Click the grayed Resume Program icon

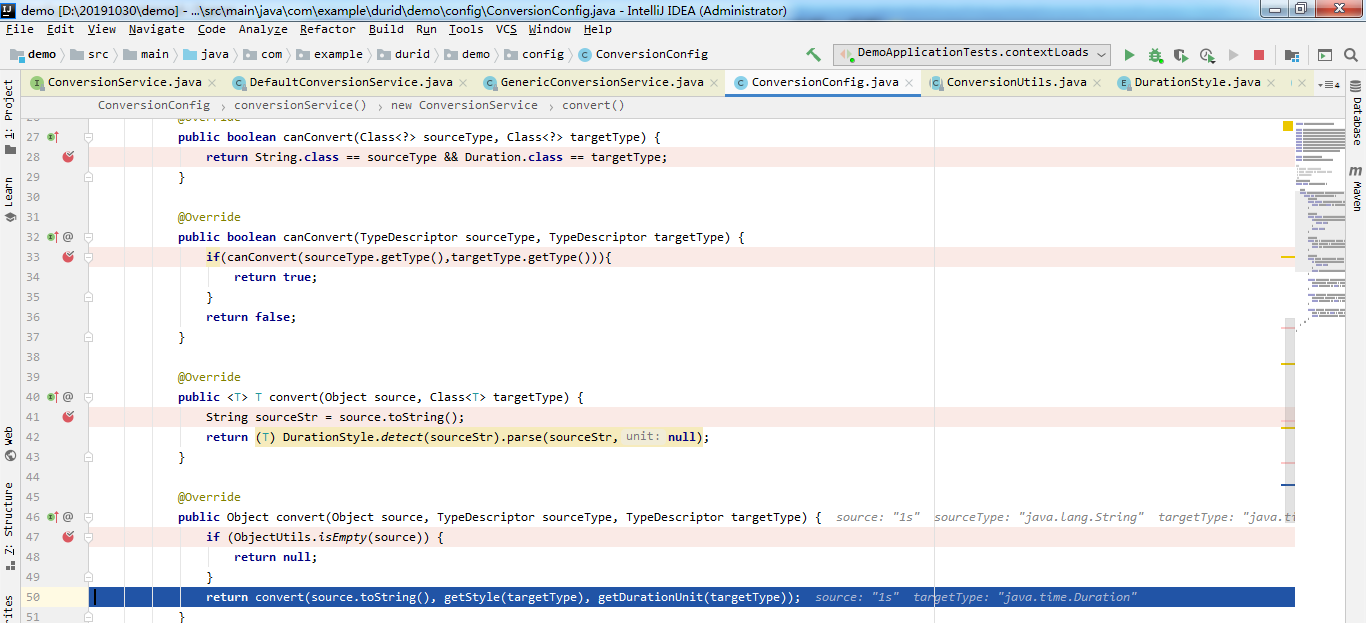[1233, 55]
